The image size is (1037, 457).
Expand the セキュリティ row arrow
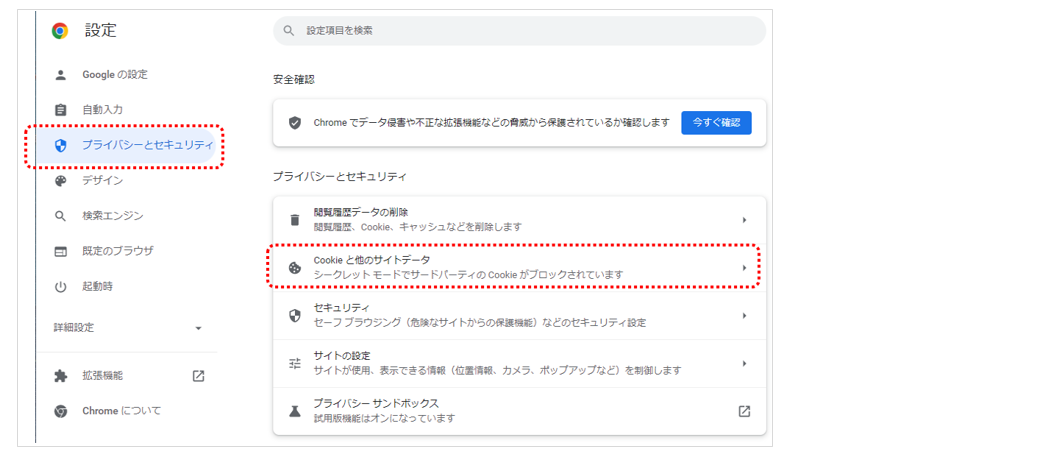[744, 315]
